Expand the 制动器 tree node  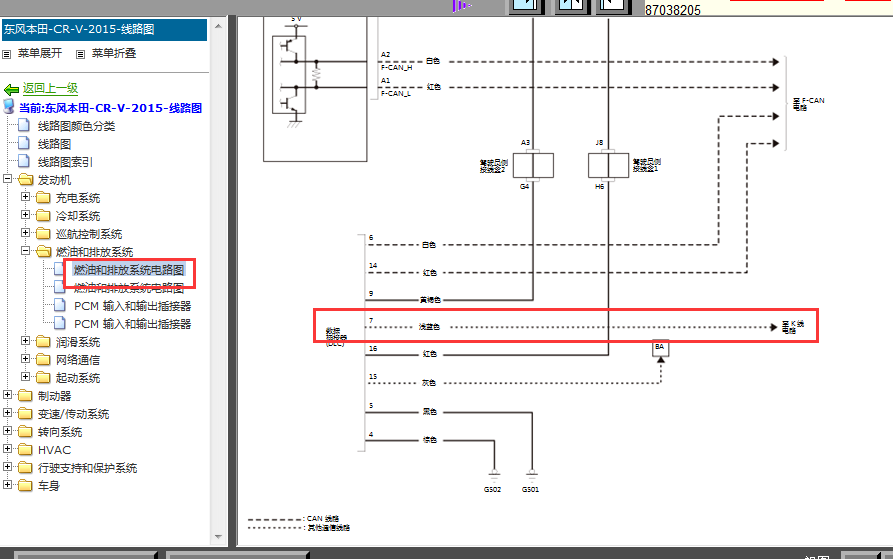coord(7,394)
